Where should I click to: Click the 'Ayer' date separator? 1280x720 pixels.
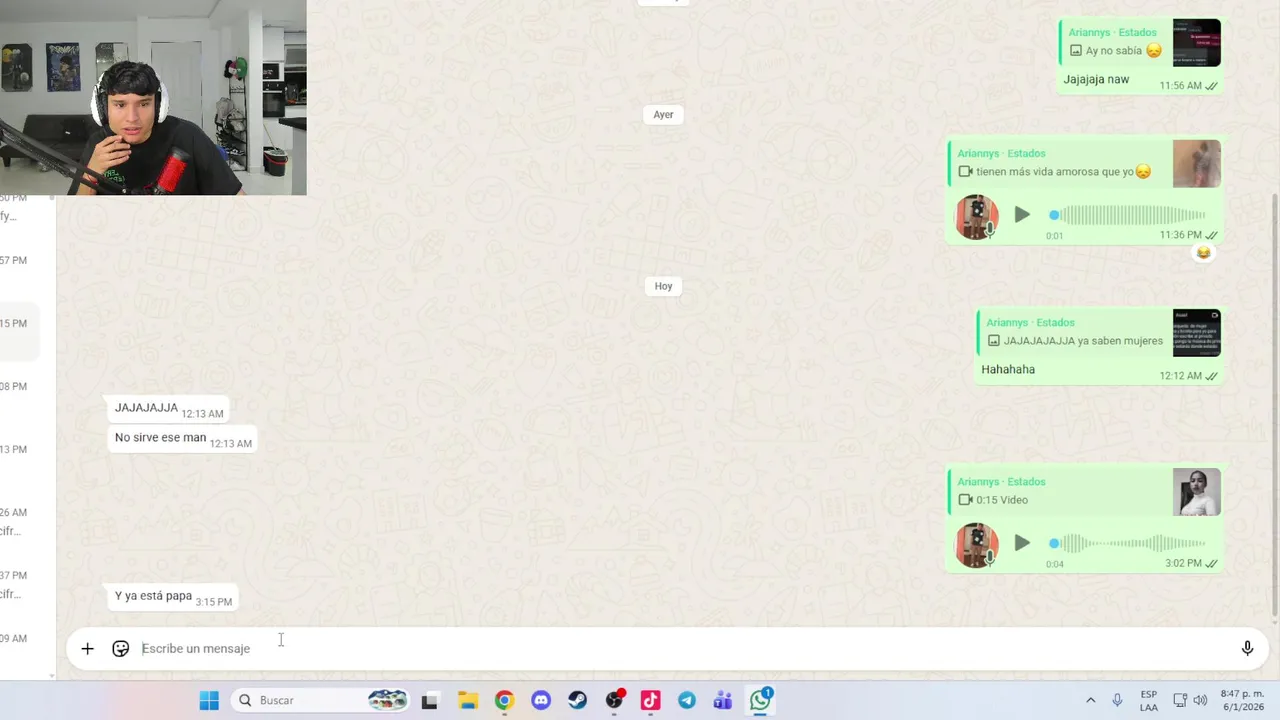[x=663, y=115]
